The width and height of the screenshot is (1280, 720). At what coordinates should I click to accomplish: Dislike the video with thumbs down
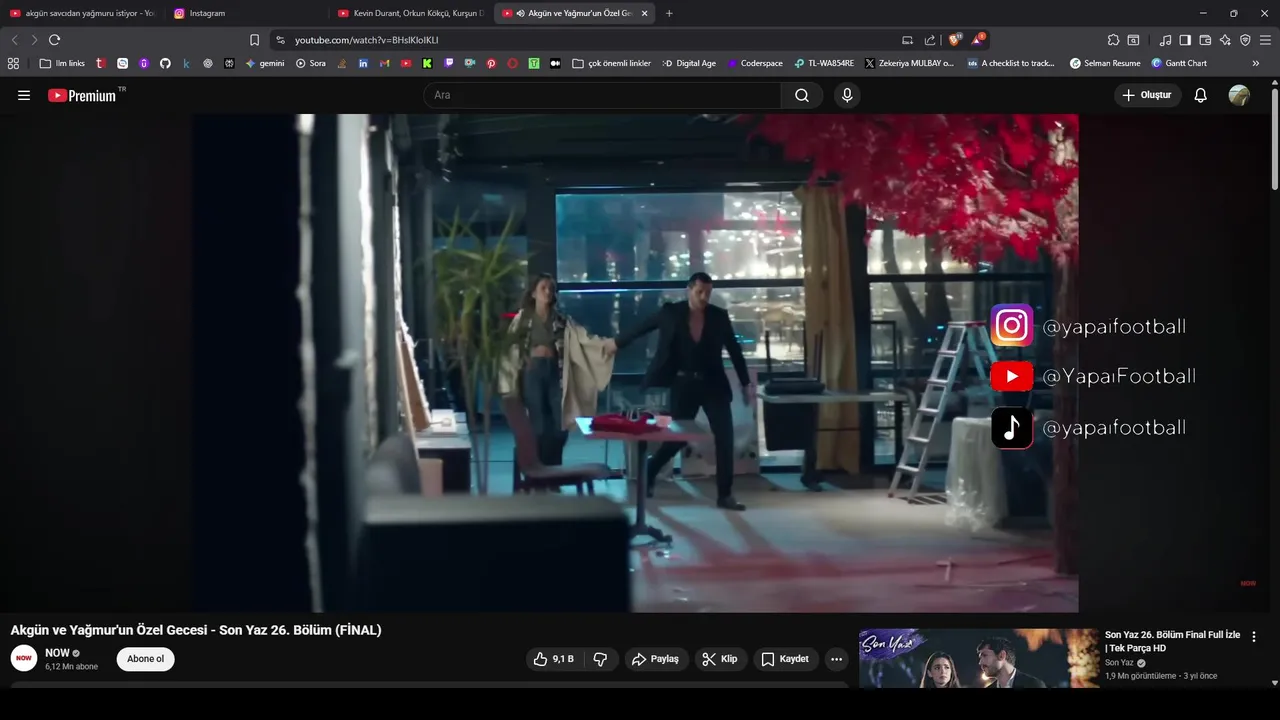point(600,659)
